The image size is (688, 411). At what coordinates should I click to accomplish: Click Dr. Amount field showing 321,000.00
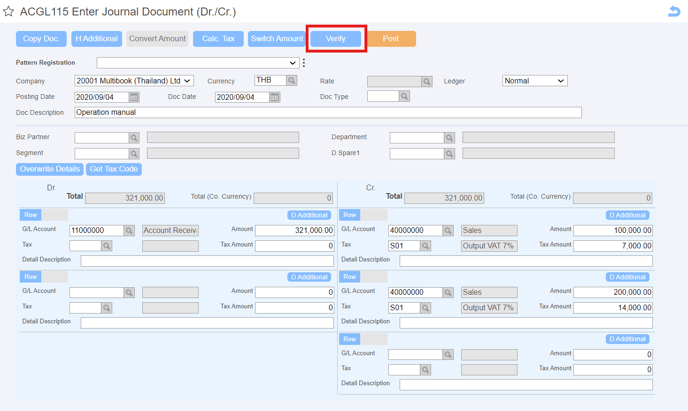coord(295,230)
